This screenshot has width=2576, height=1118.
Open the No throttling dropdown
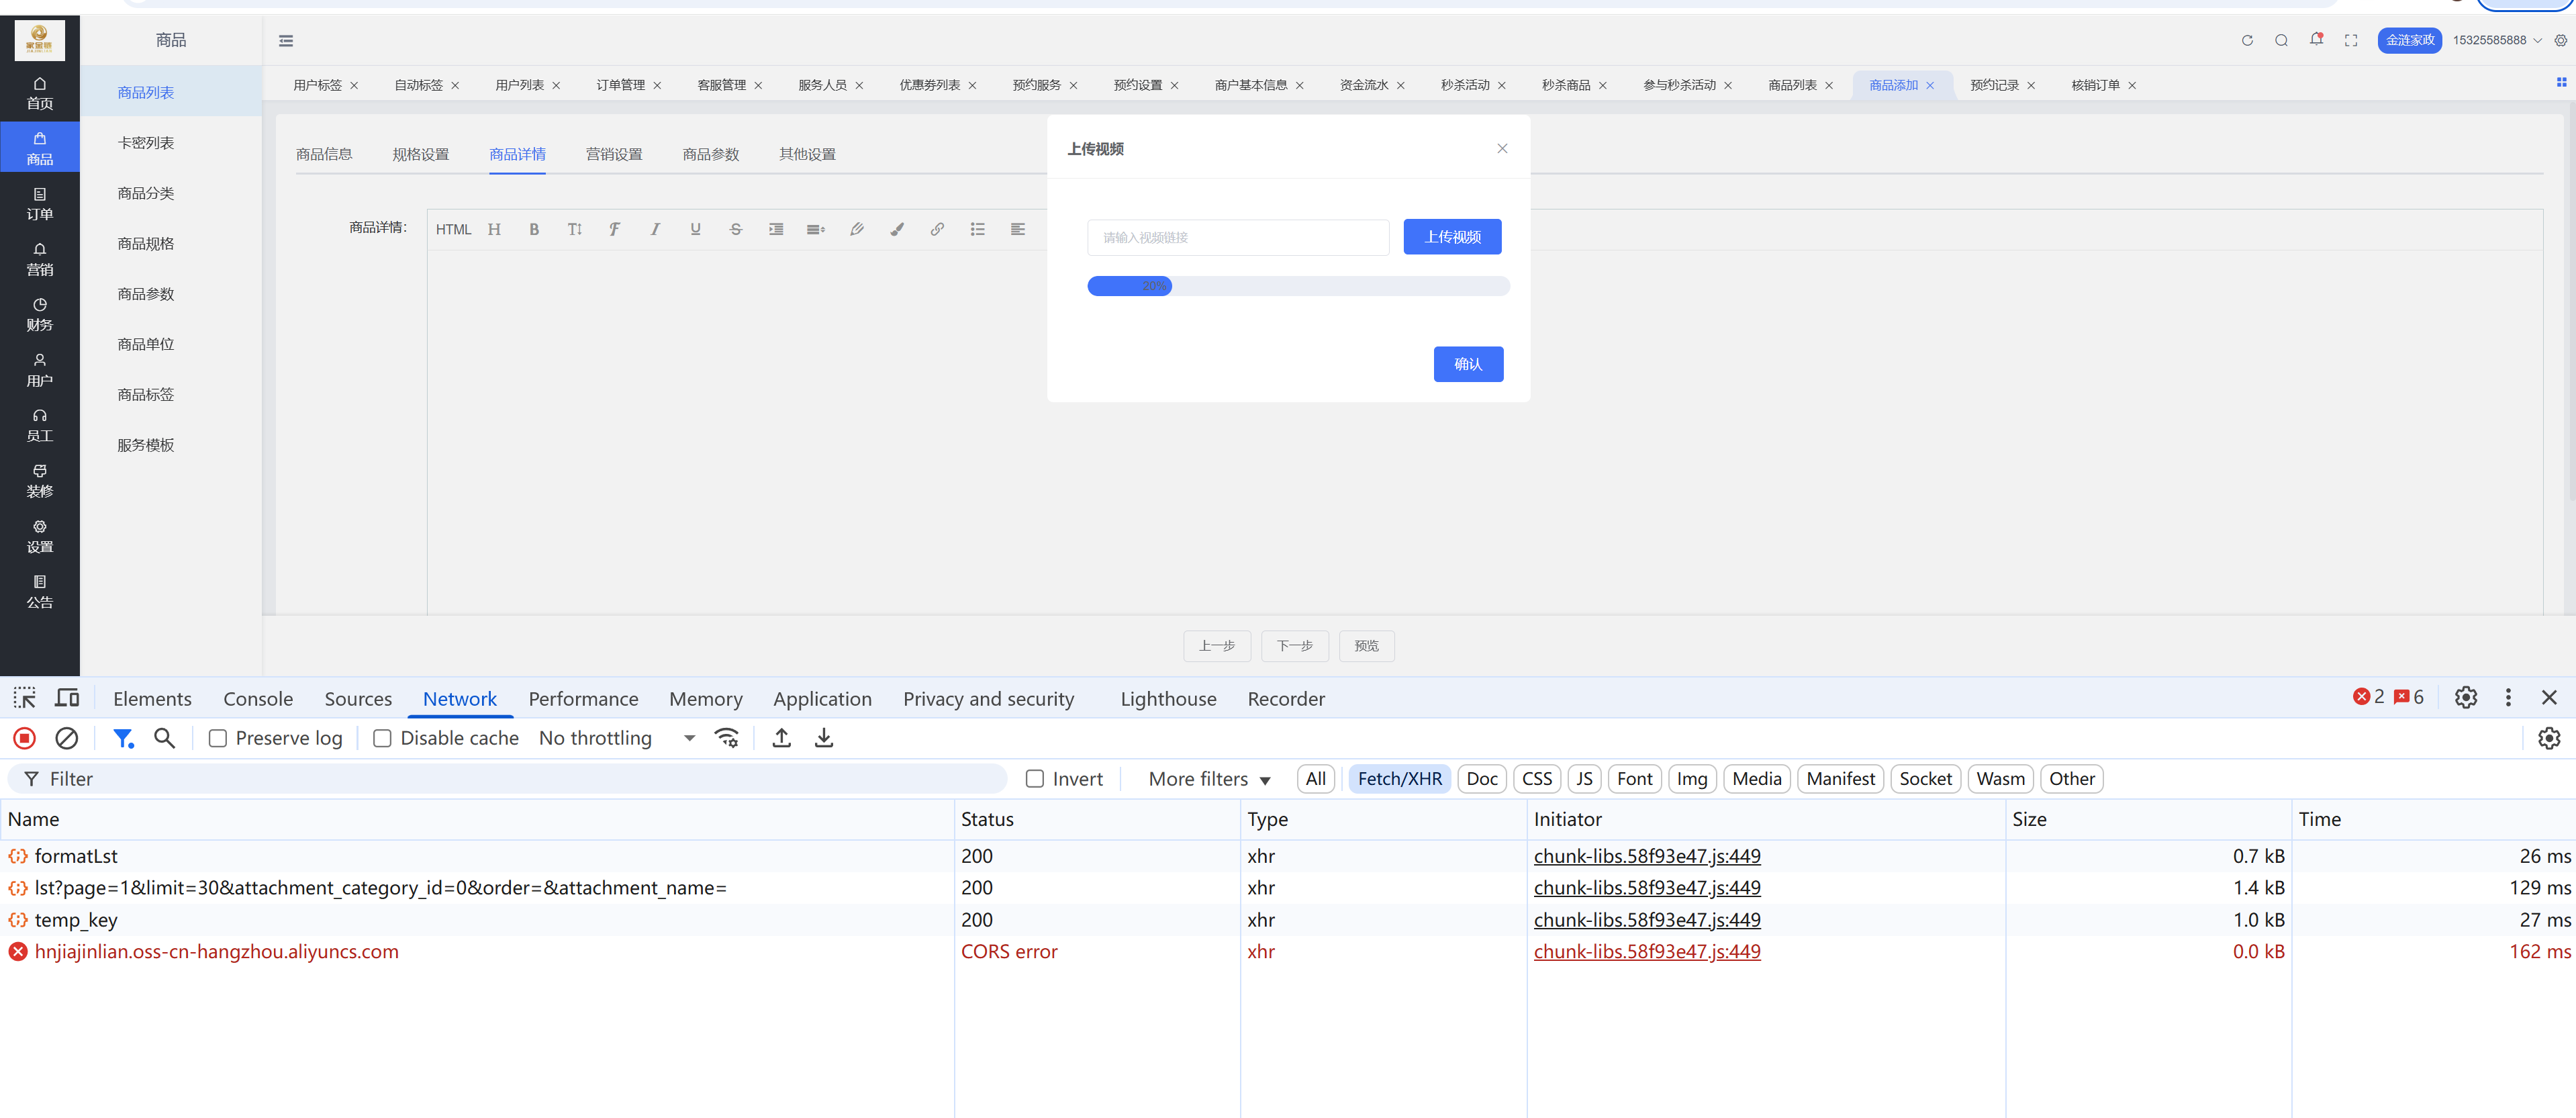(x=616, y=738)
